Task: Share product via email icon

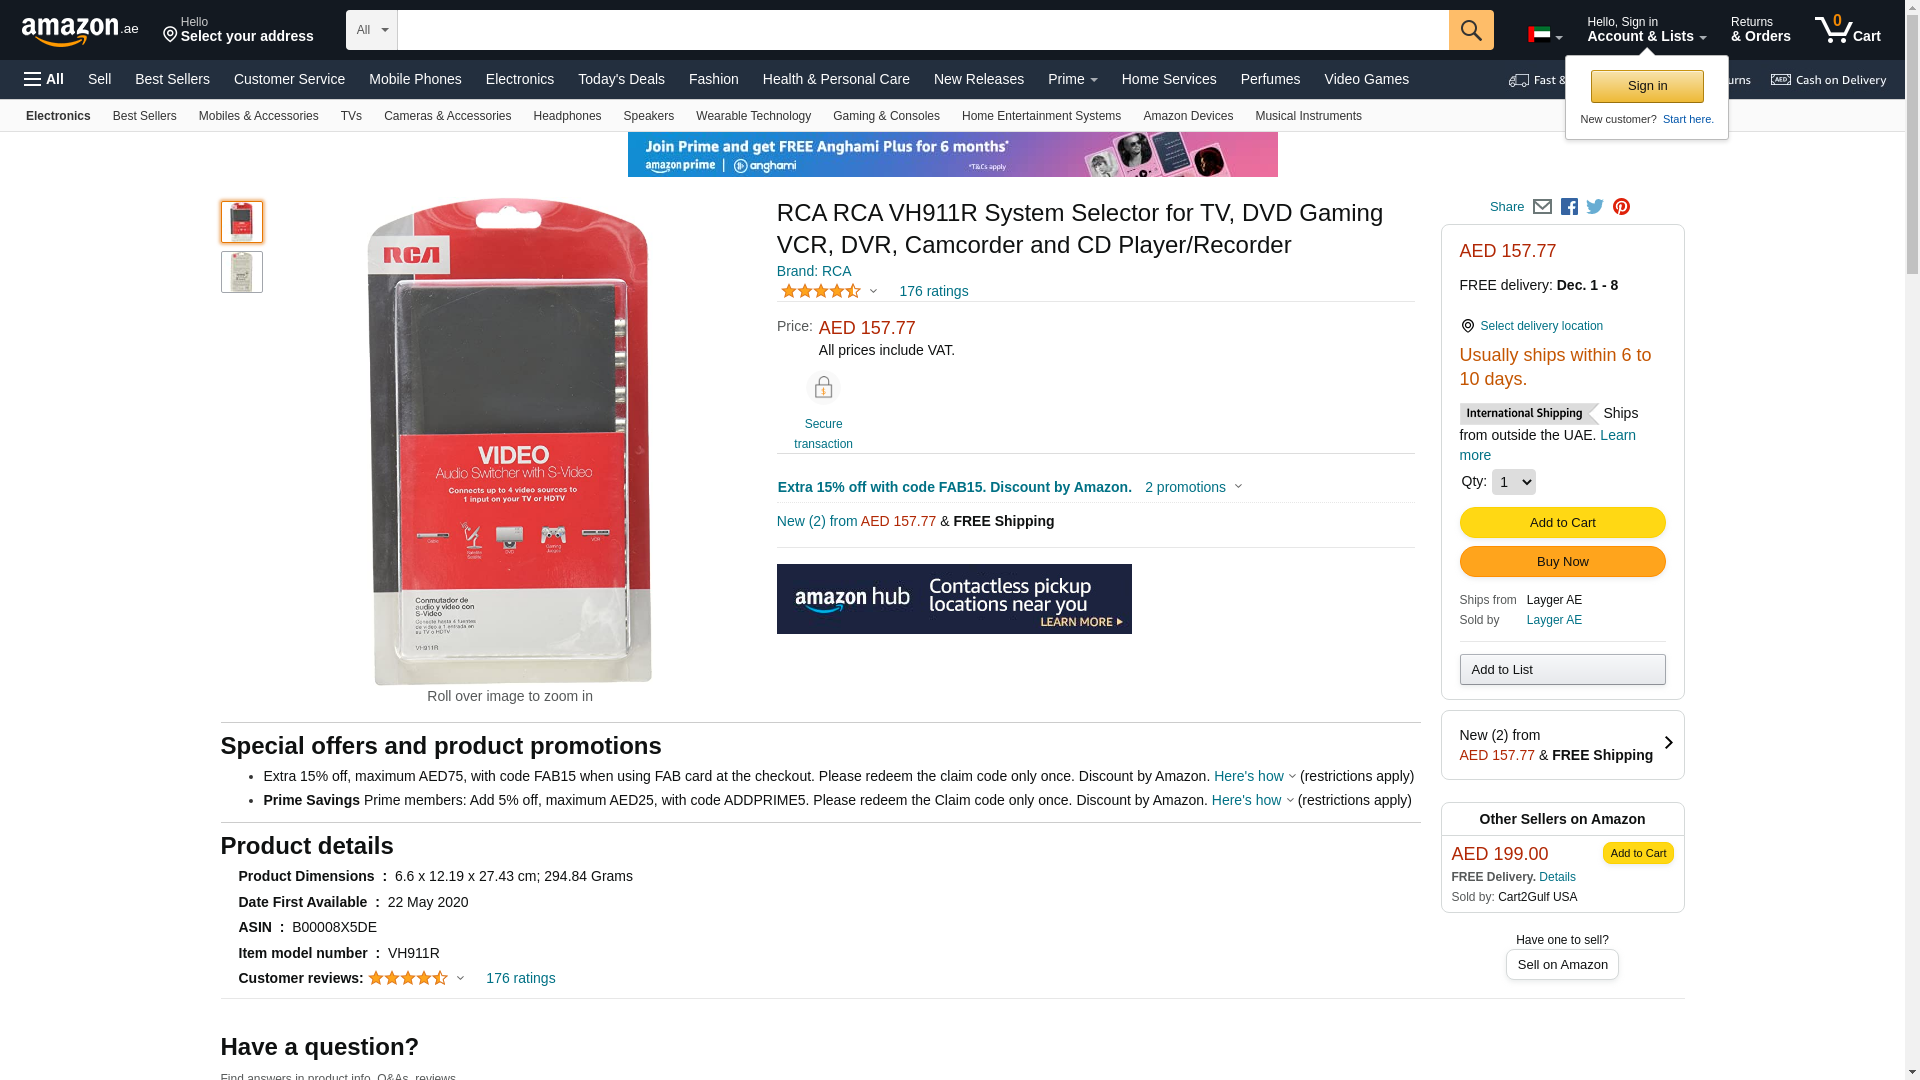Action: 1542,207
